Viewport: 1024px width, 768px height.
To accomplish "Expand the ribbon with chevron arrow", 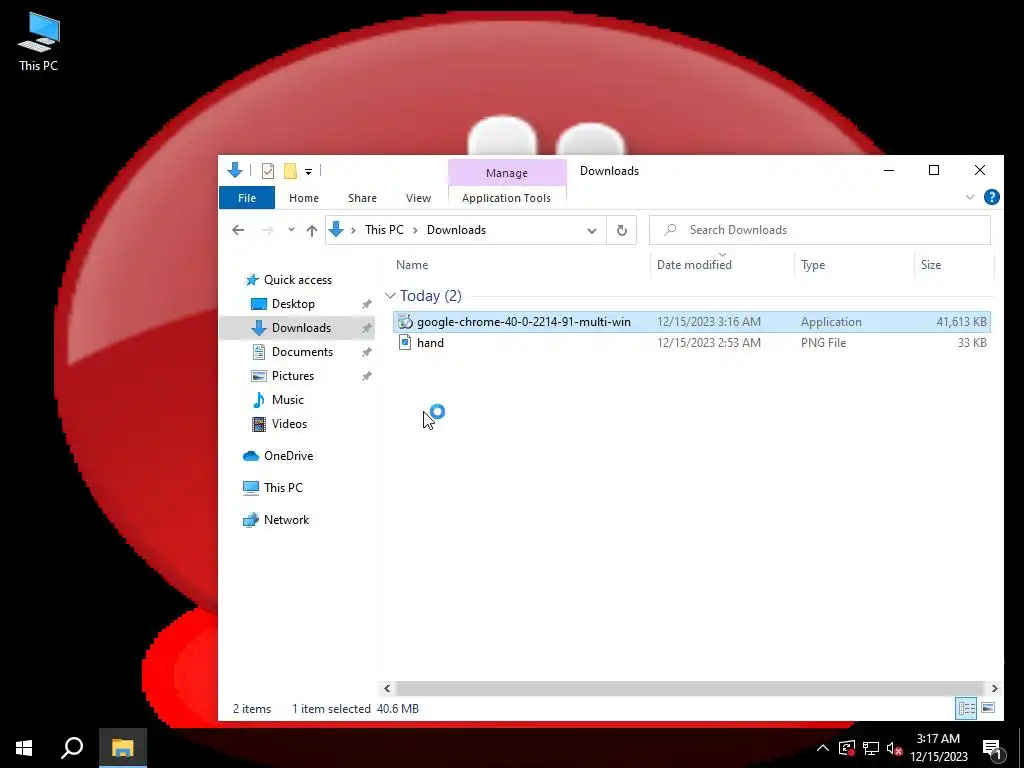I will tap(970, 197).
